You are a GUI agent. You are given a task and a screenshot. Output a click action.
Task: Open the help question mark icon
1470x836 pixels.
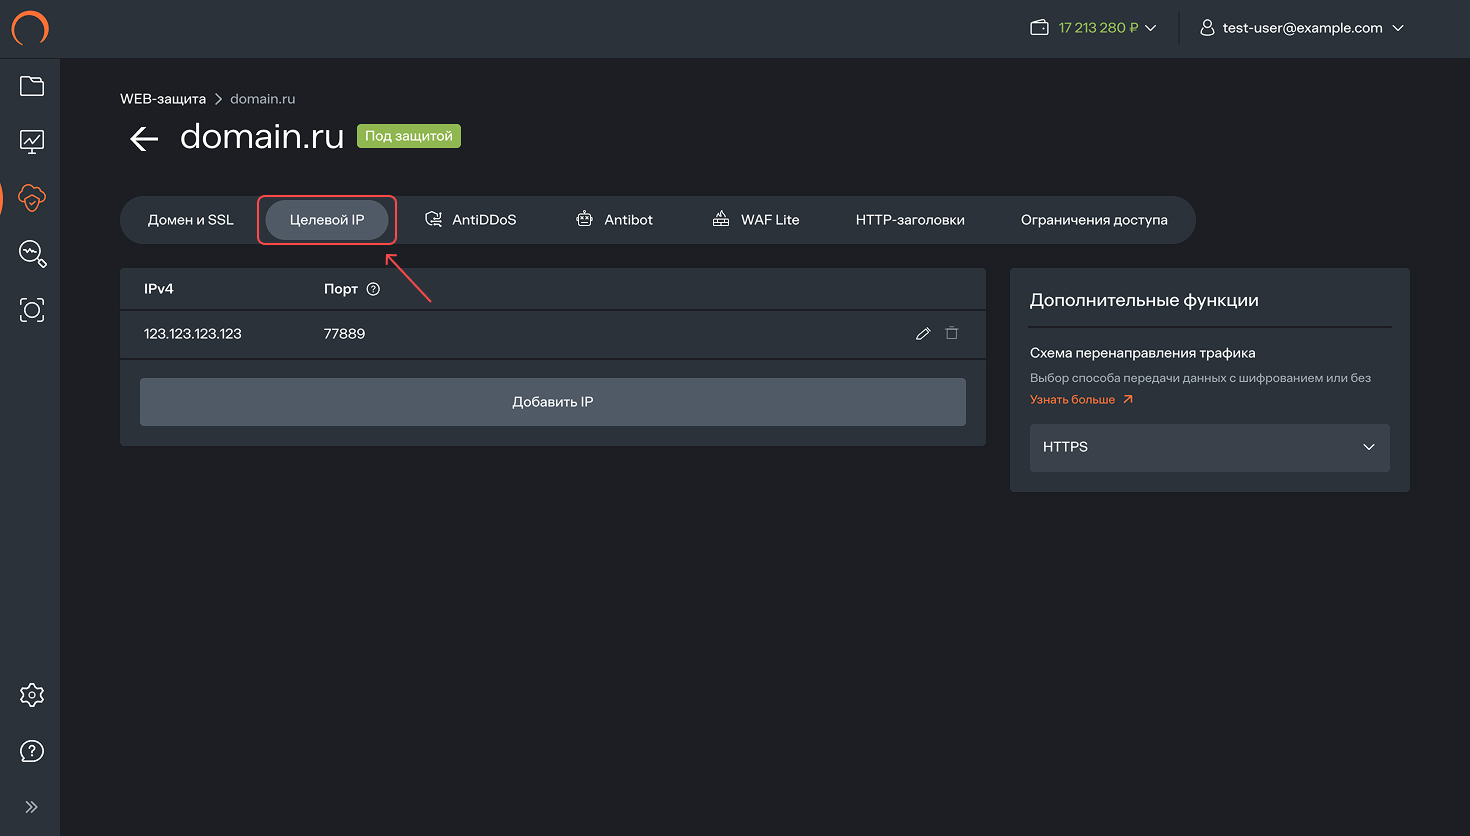tap(32, 751)
